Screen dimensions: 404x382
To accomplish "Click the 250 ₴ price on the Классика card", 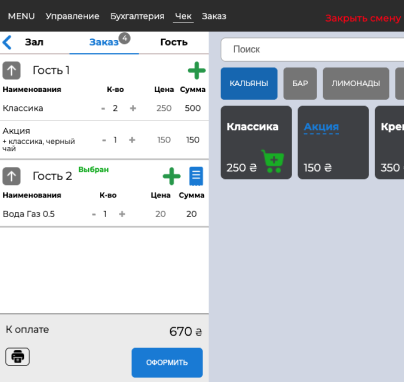I will [x=242, y=168].
